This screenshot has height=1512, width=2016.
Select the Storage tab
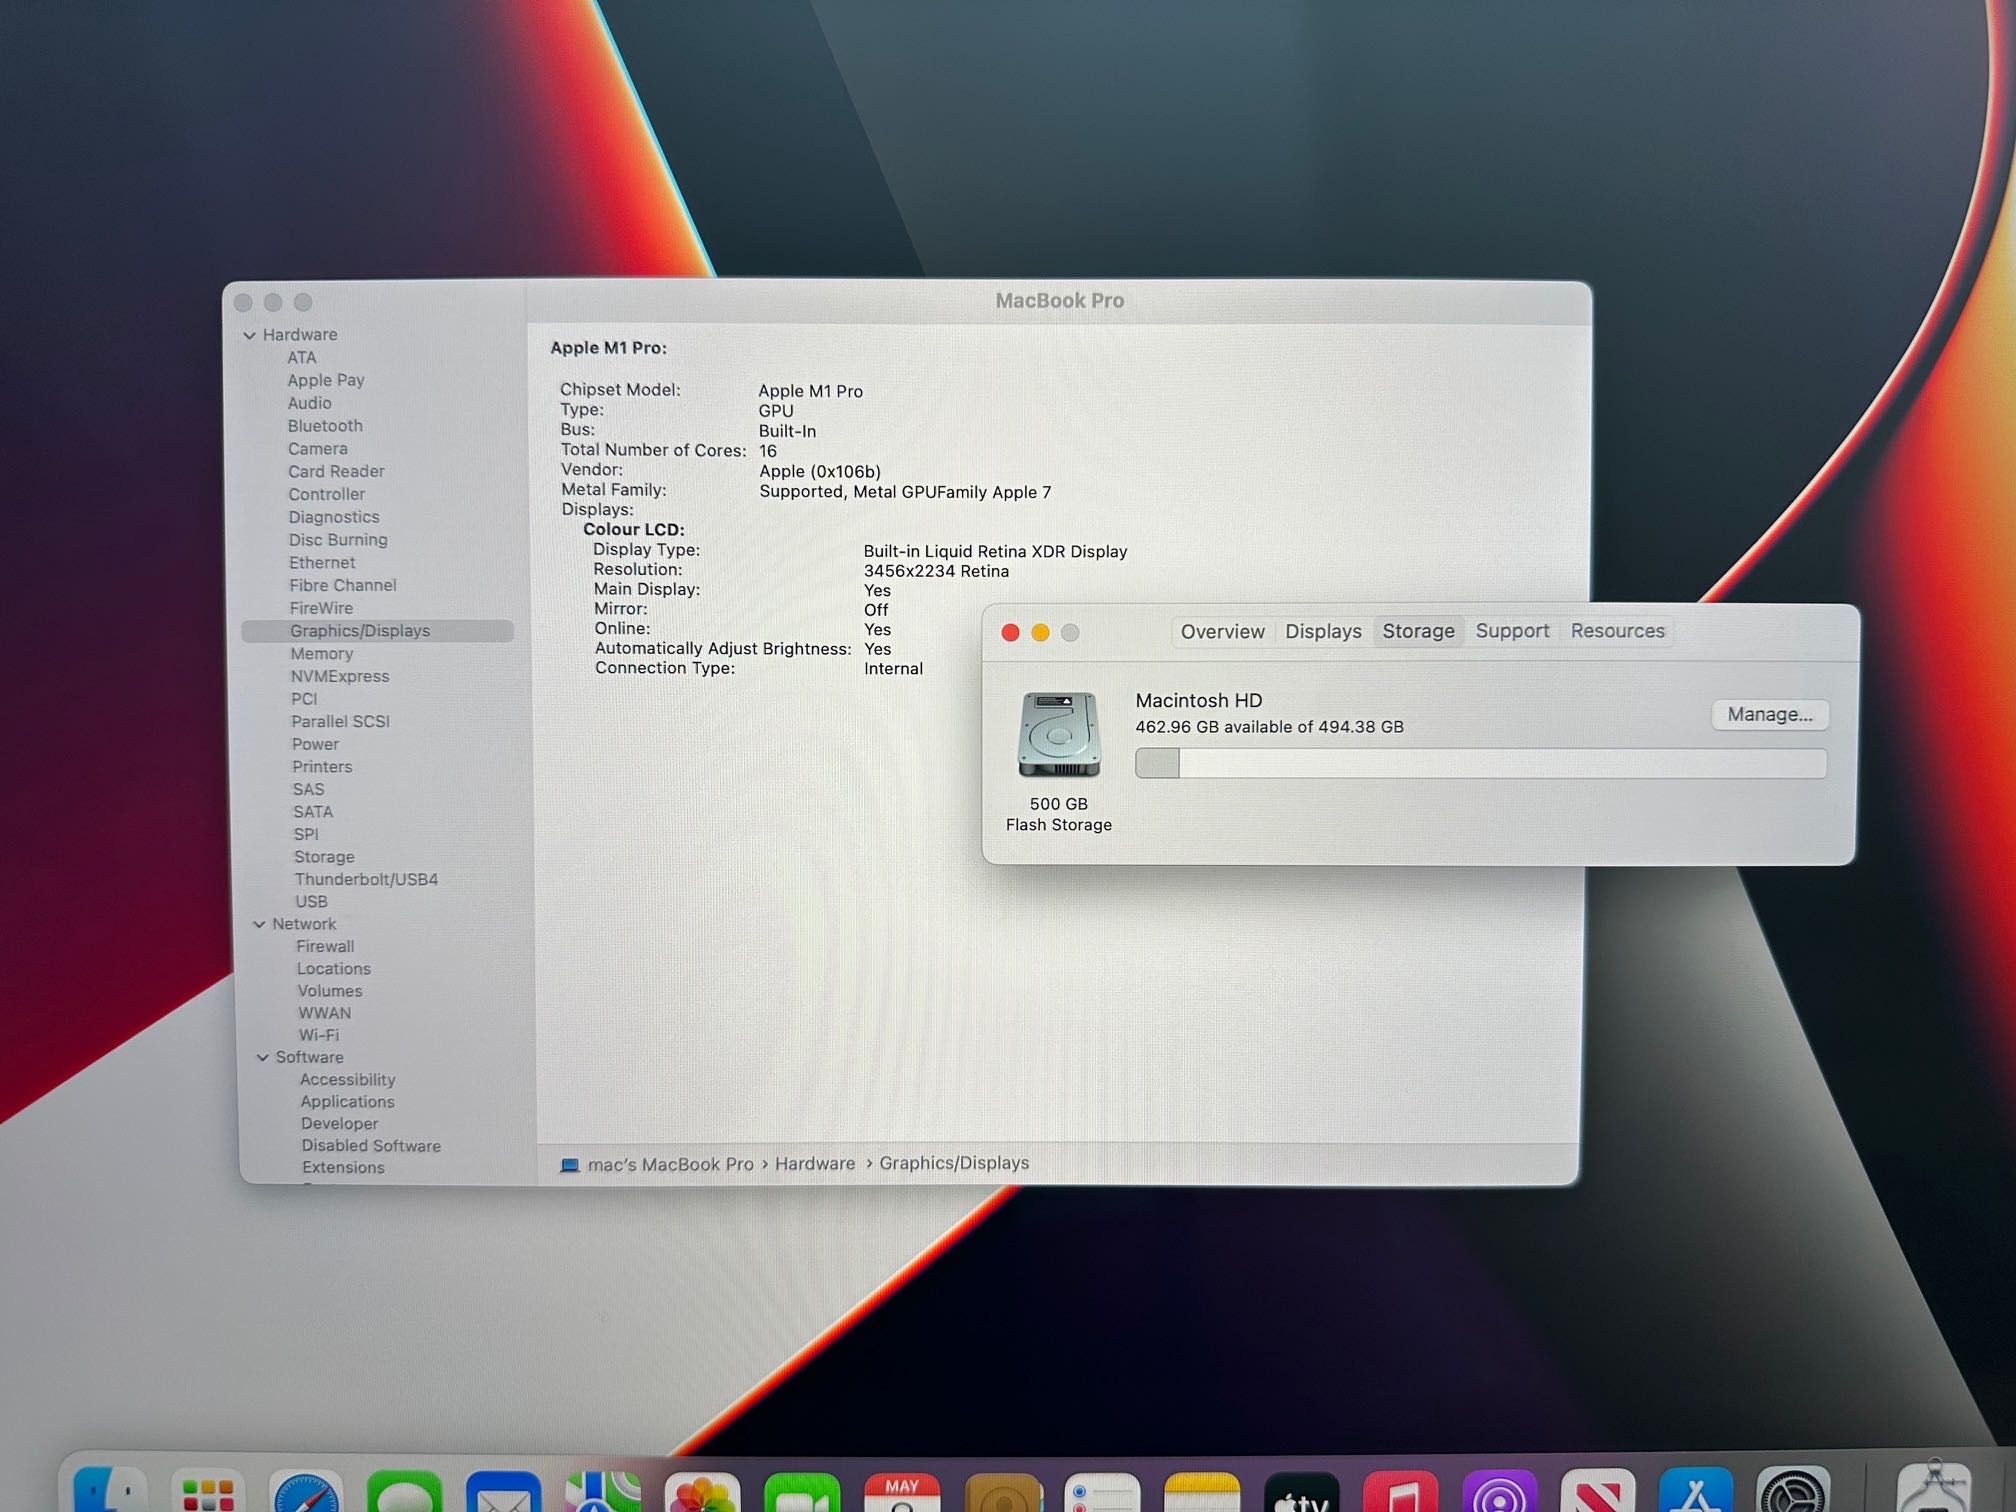[1418, 631]
